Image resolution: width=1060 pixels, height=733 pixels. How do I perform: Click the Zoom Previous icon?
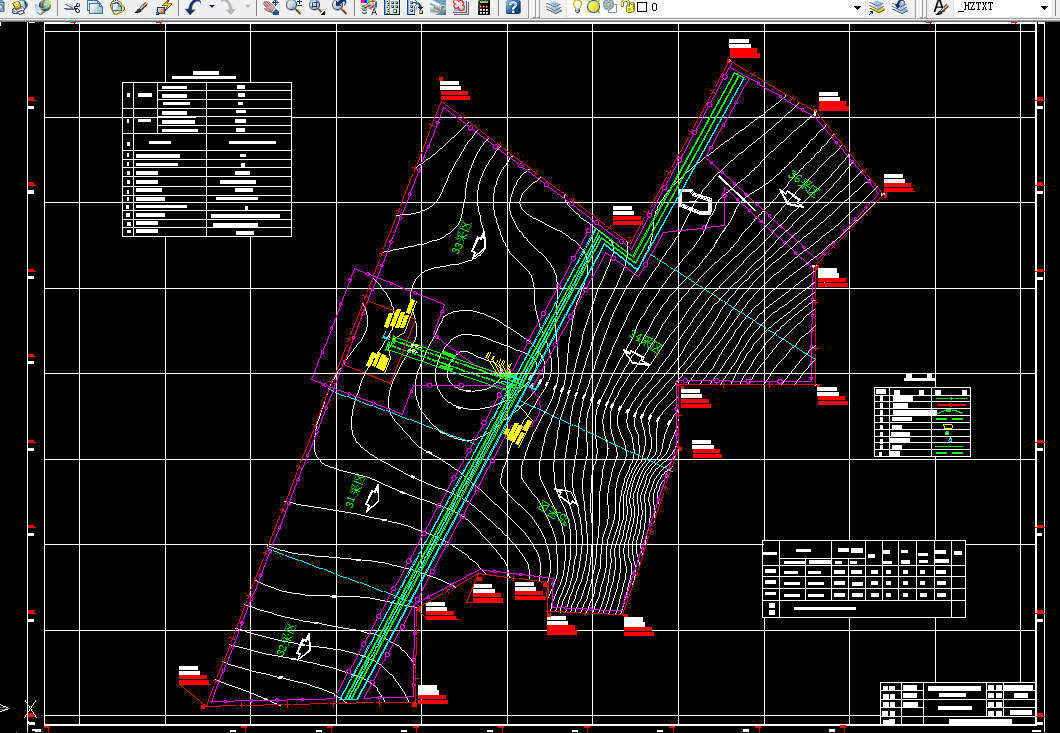(339, 7)
